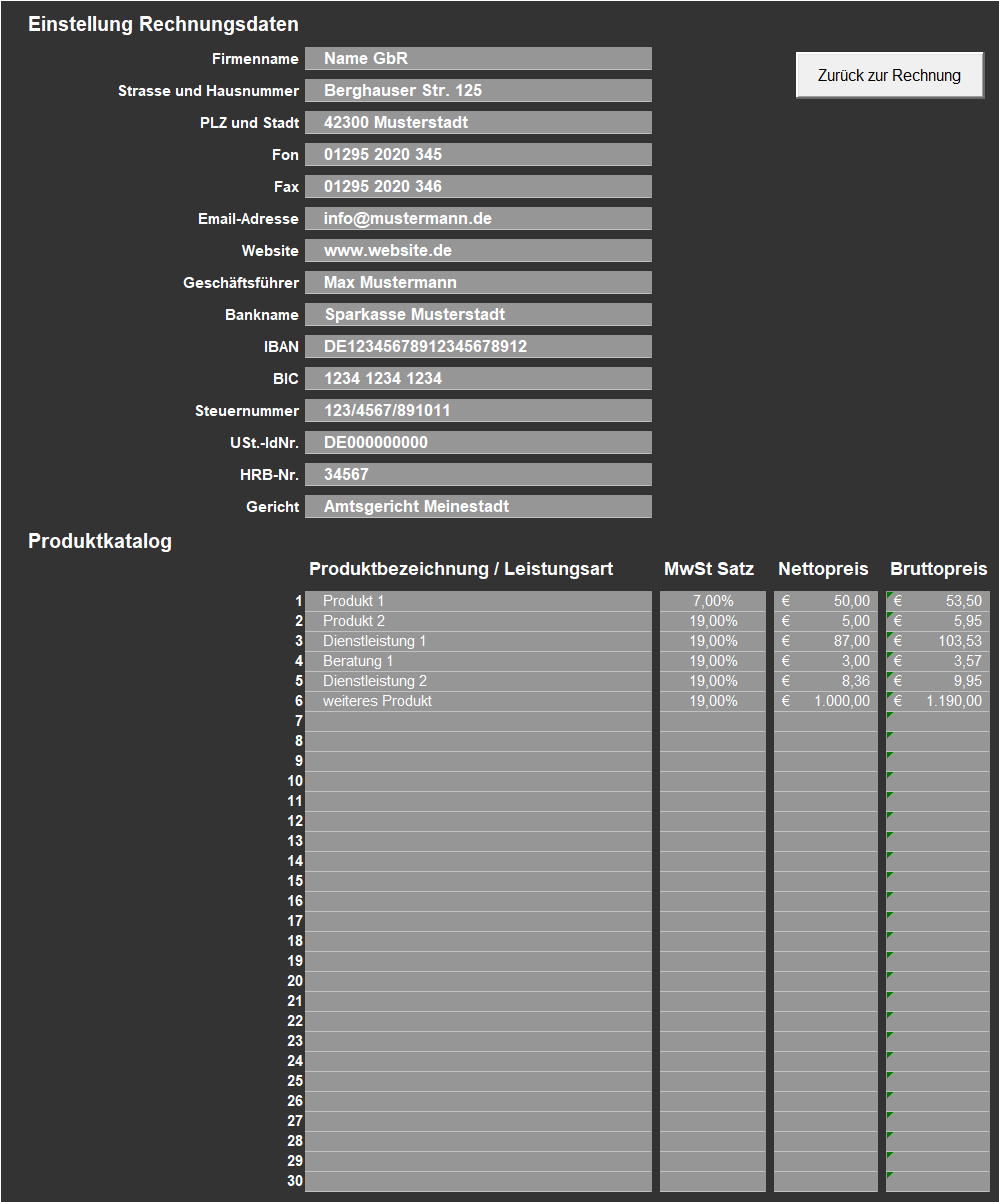Select the Website field
This screenshot has width=999, height=1202.
478,251
